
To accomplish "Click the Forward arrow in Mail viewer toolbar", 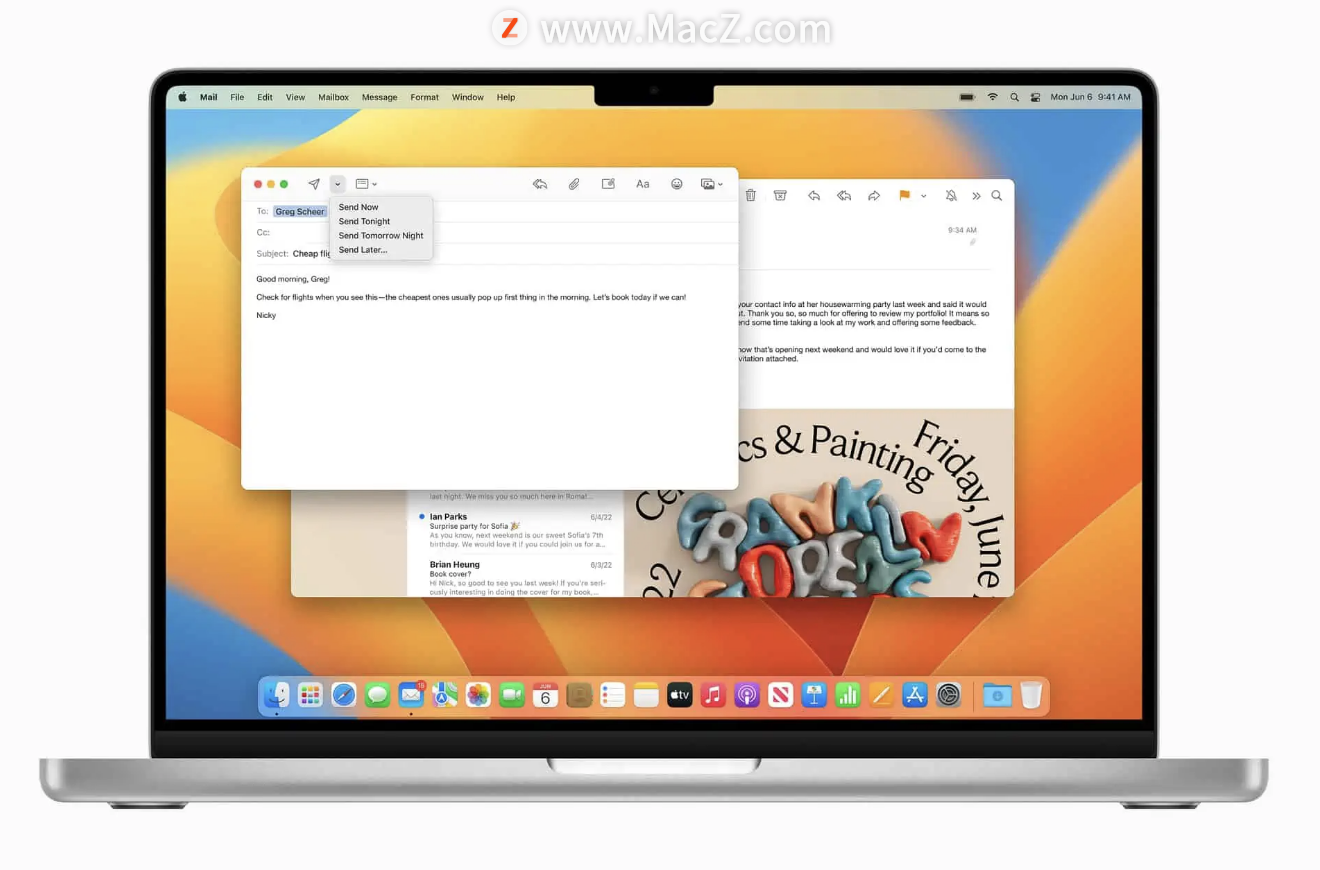I will [874, 196].
